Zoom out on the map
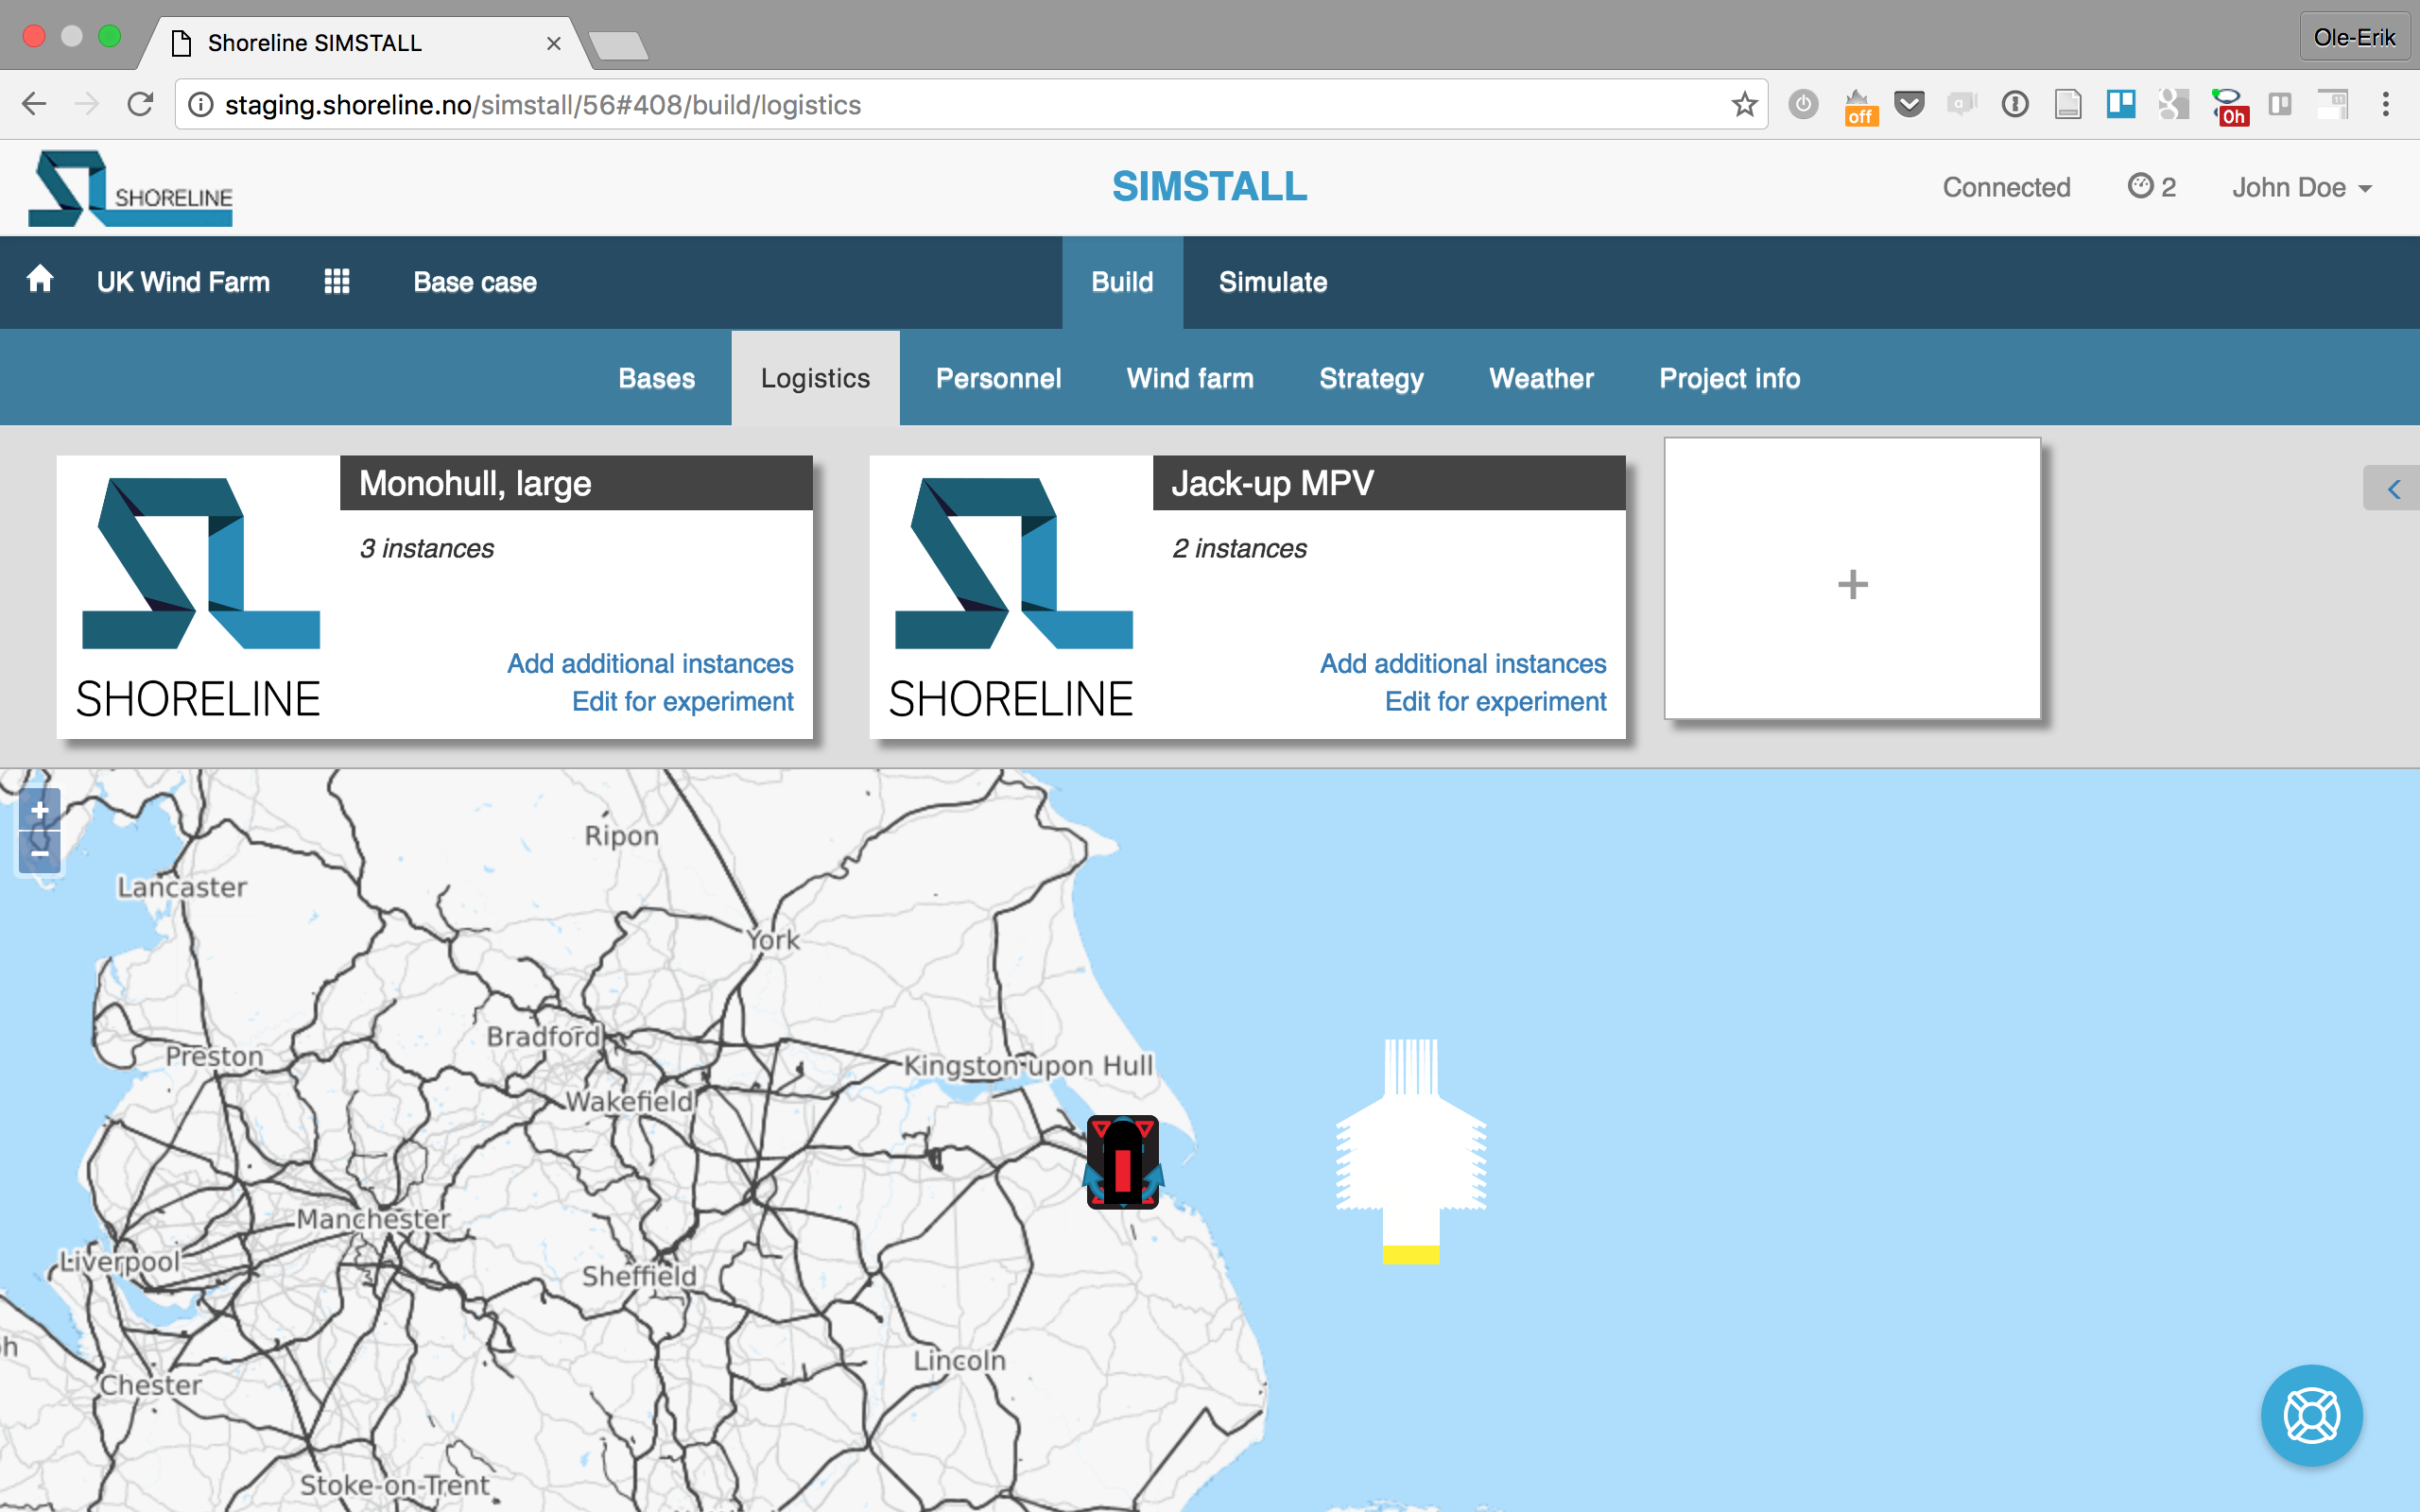Screen dimensions: 2420x1512 [x=40, y=854]
